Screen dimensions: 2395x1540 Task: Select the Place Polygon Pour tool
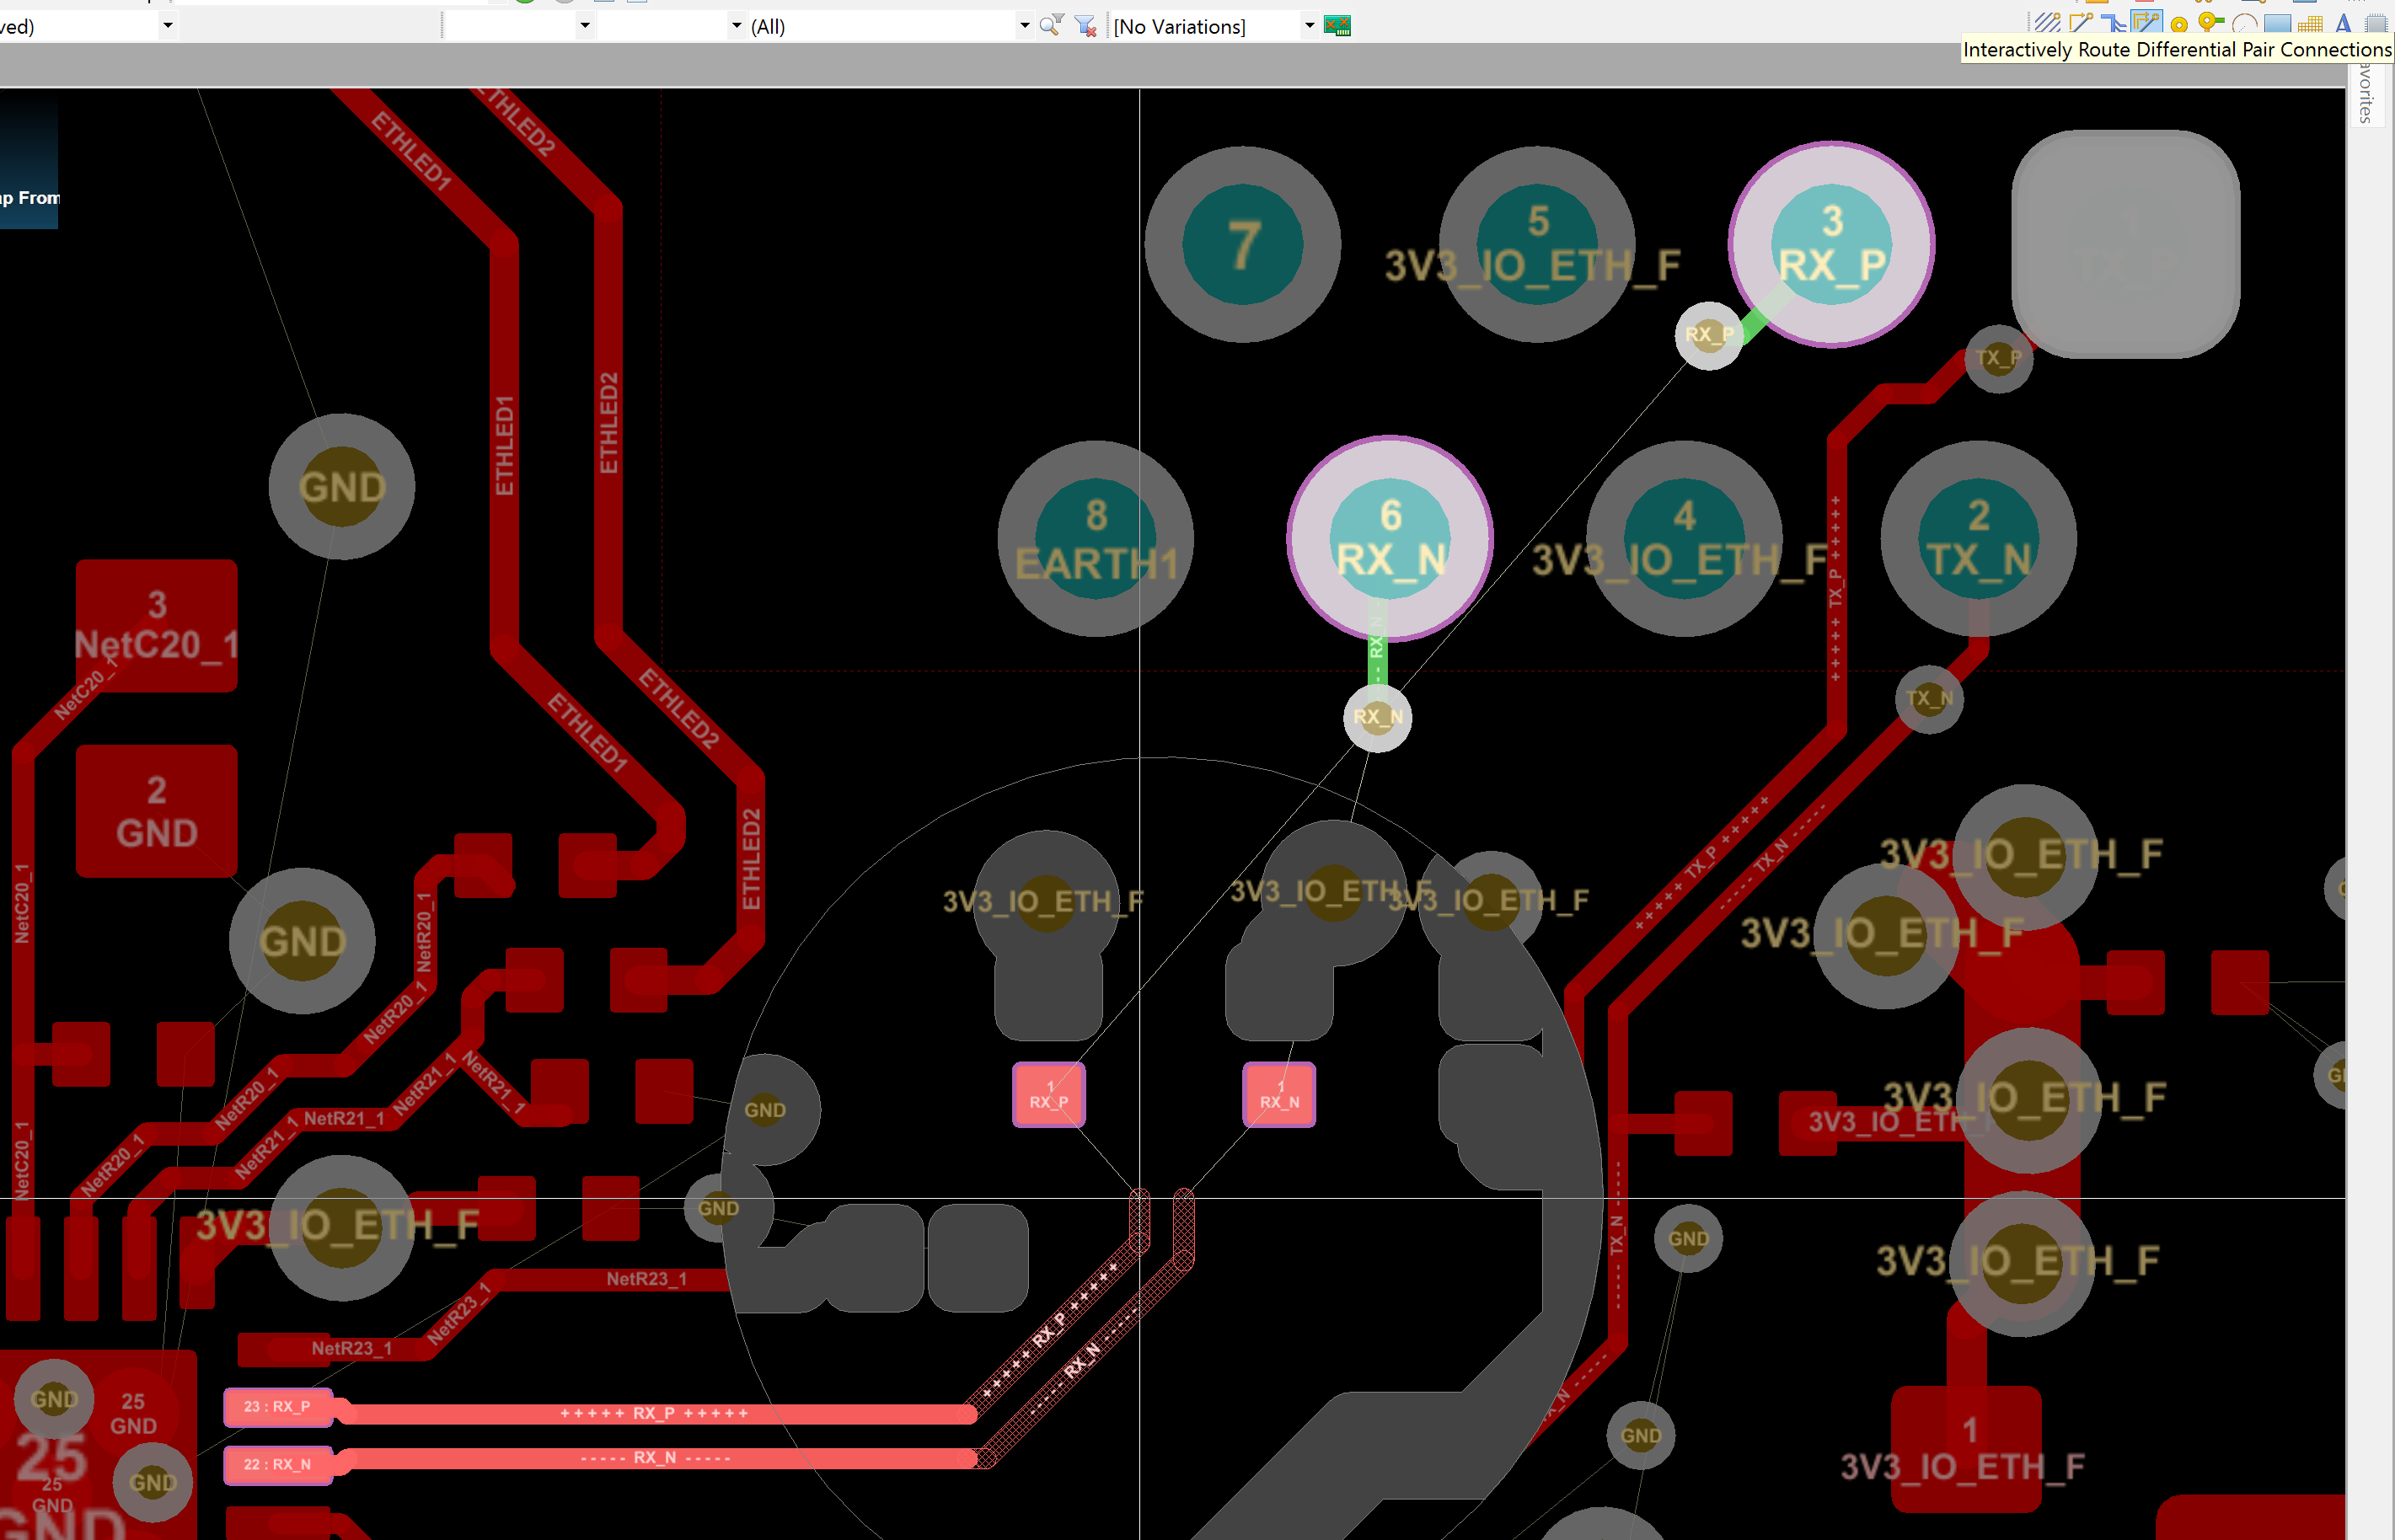pyautogui.click(x=2310, y=25)
